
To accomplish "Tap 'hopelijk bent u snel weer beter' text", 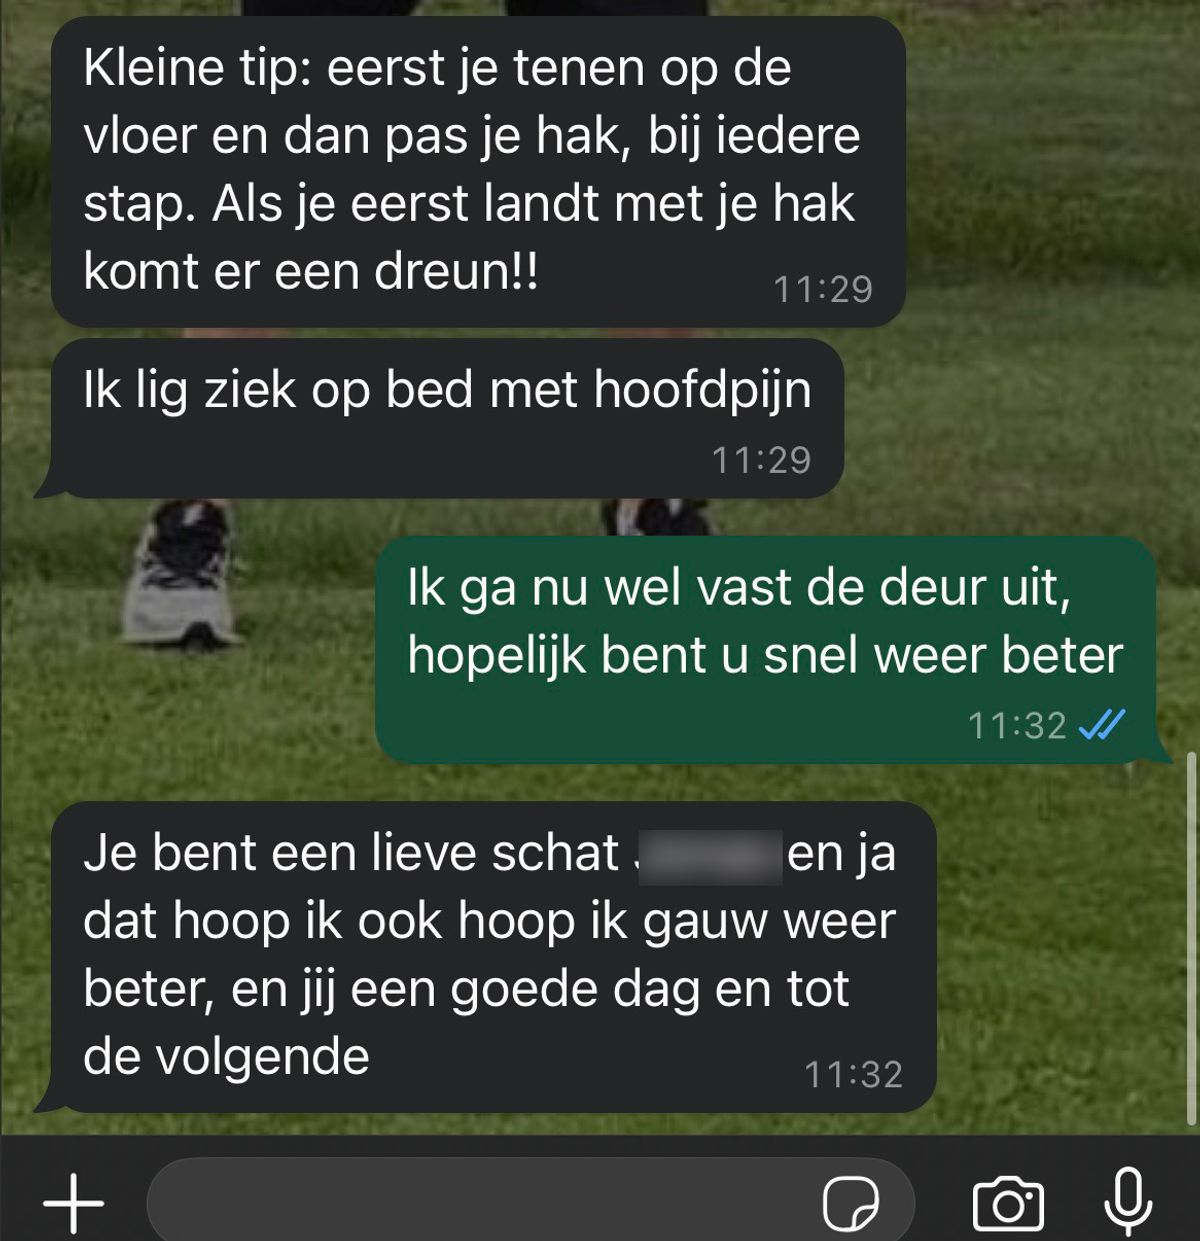I will (766, 655).
